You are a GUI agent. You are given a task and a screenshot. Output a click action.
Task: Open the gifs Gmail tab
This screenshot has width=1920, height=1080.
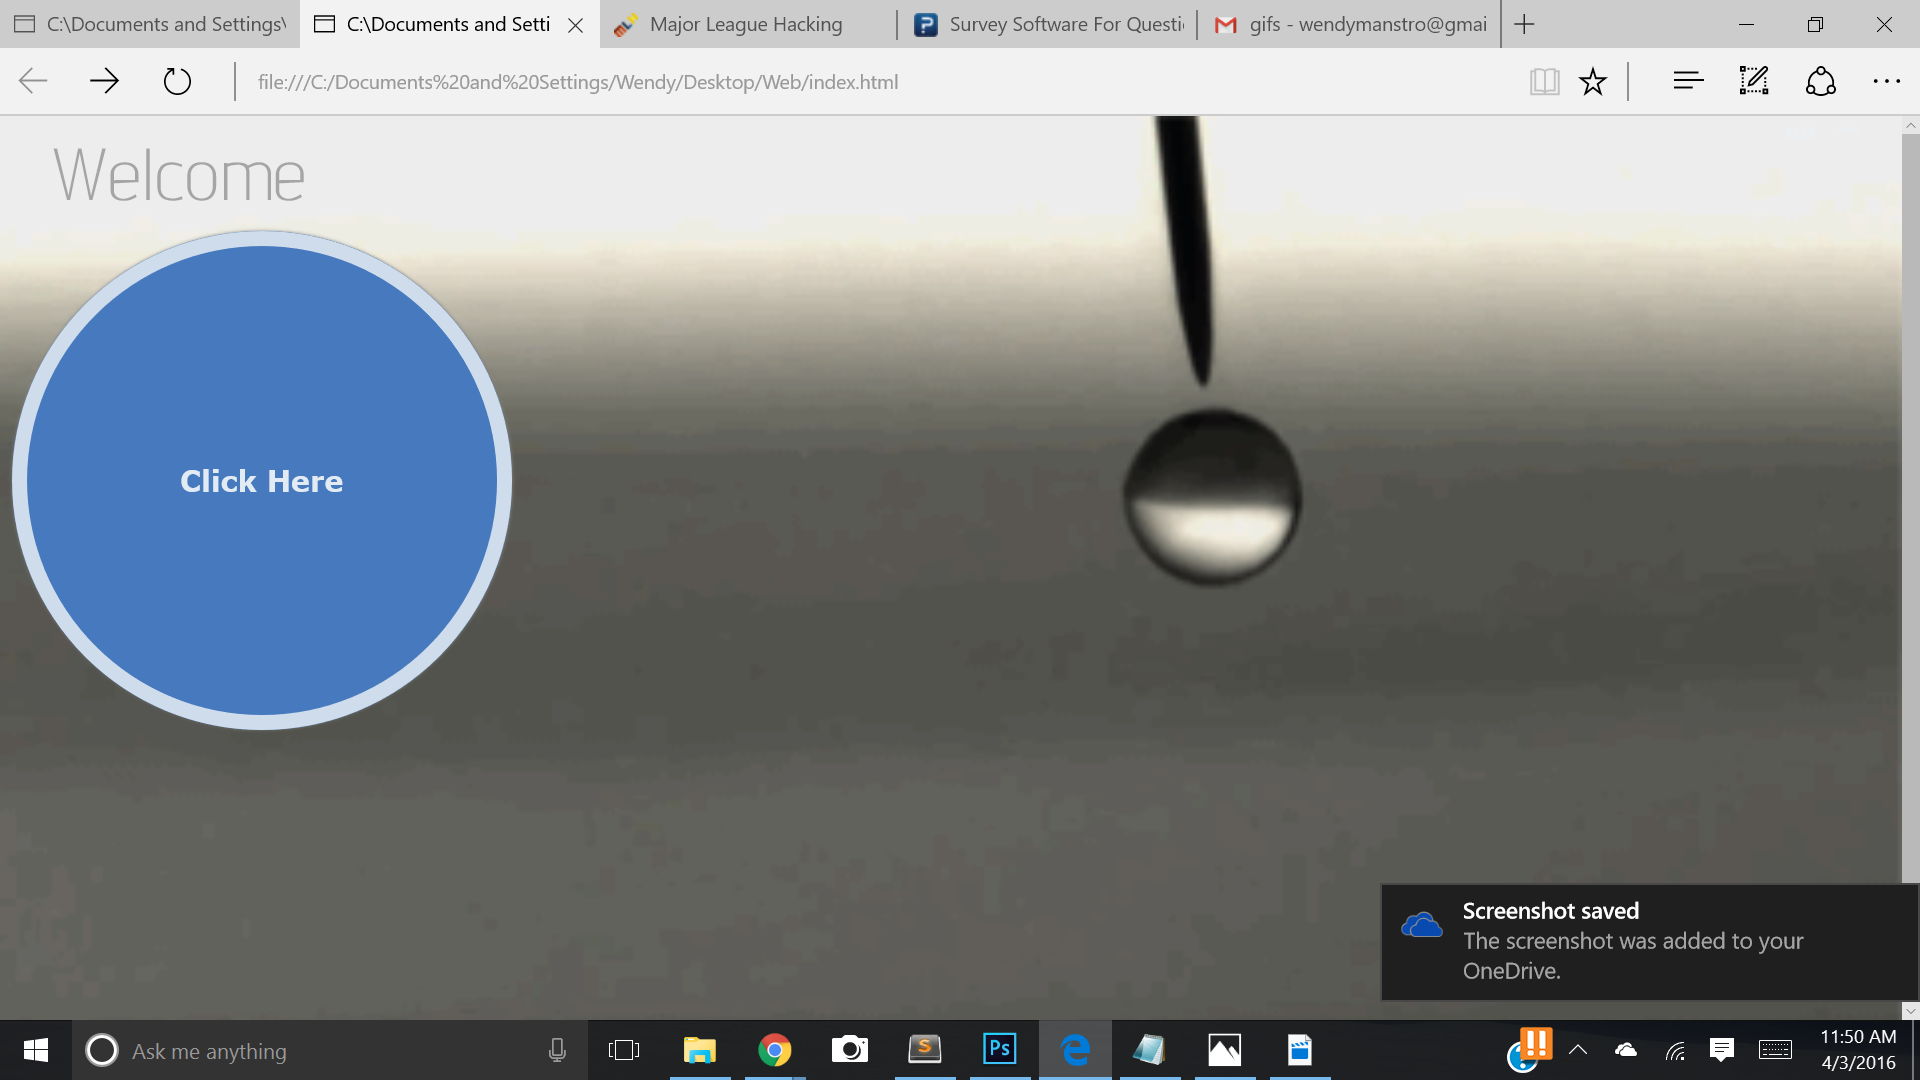point(1366,24)
